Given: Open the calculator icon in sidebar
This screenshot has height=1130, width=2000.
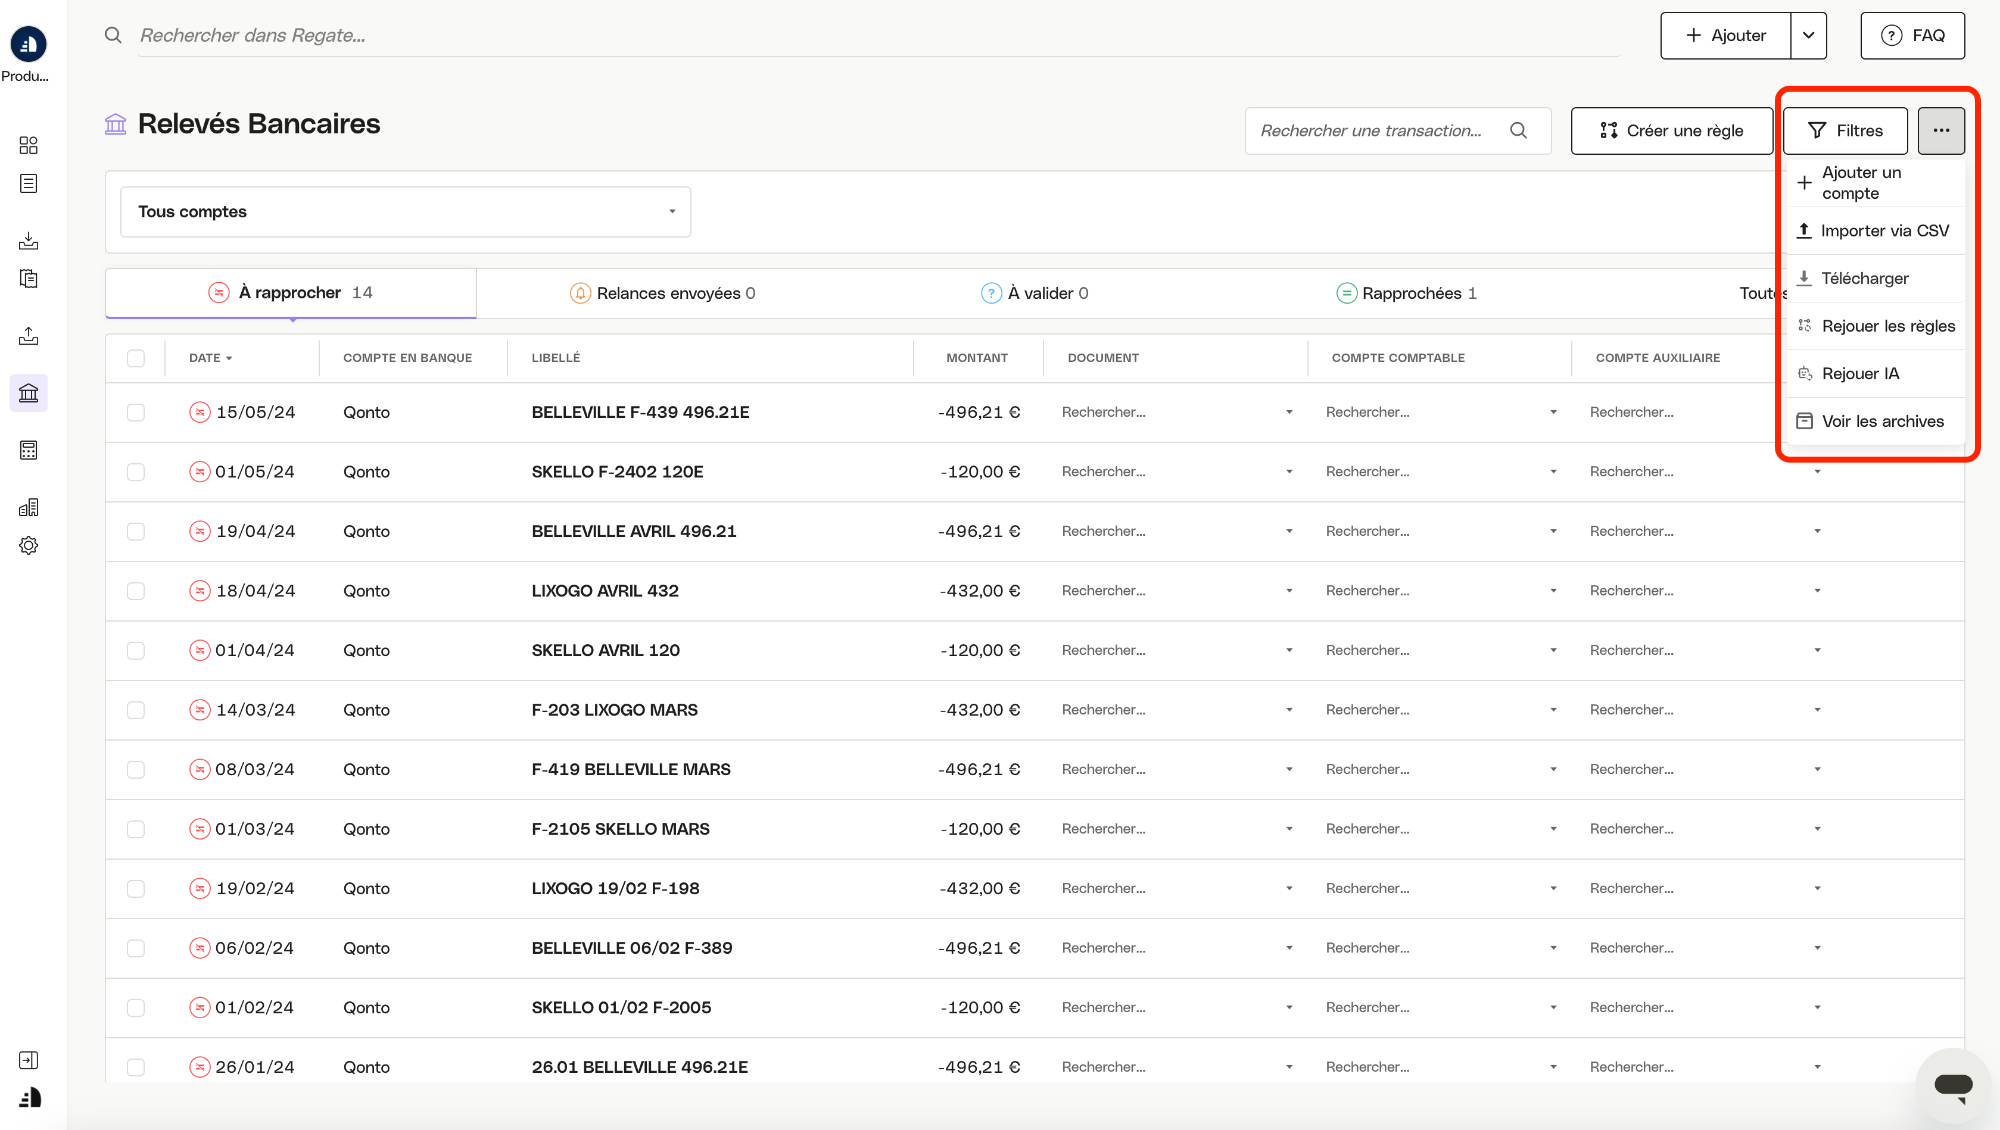Looking at the screenshot, I should [x=28, y=450].
